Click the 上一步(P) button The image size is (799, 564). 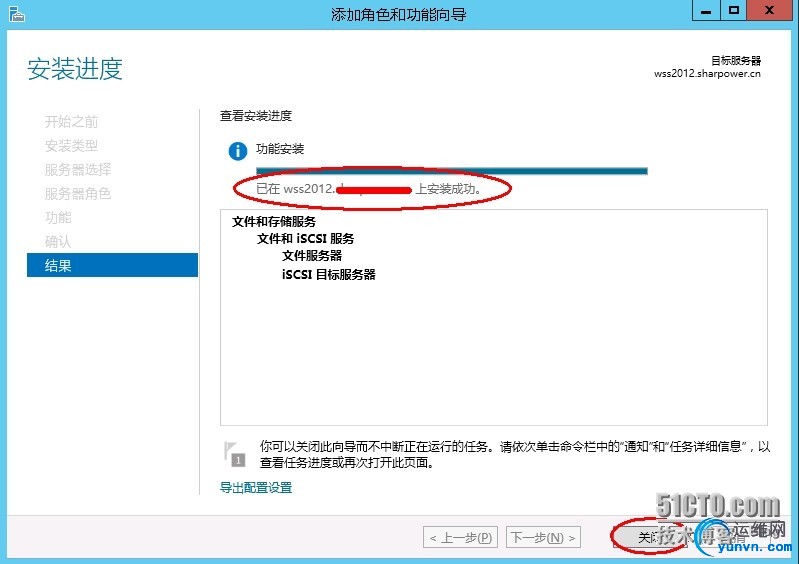(x=460, y=538)
